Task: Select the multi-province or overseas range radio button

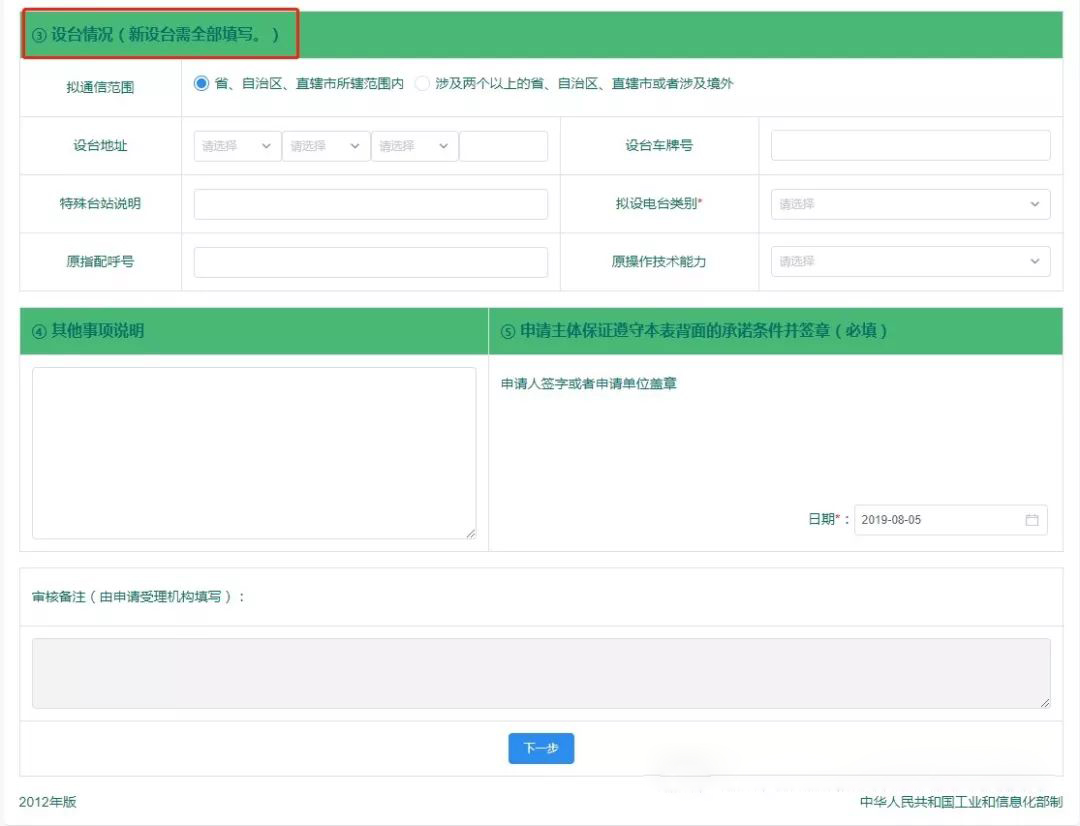Action: click(422, 84)
